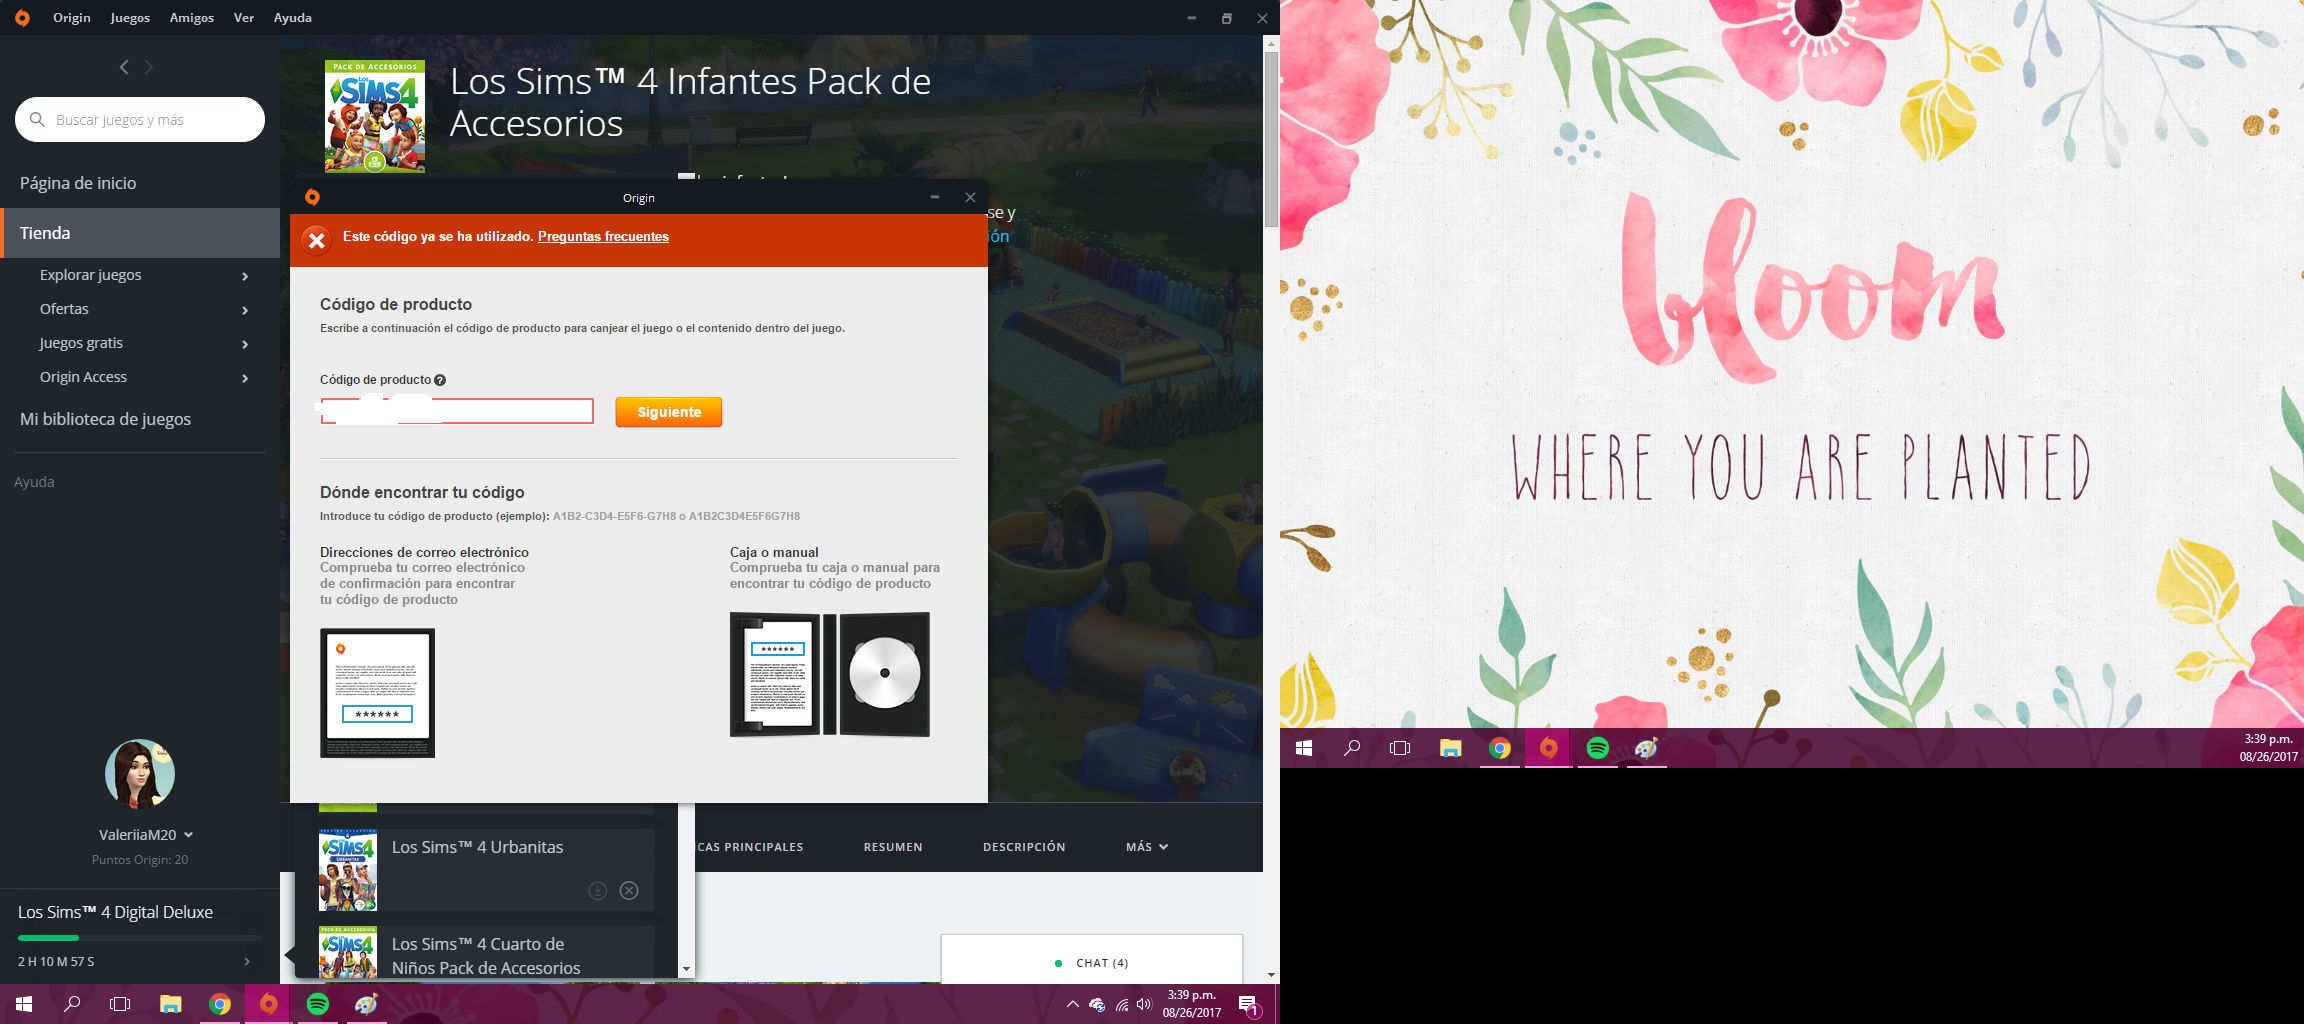Click the Buscar juegos y más search field
Viewport: 2304px width, 1024px height.
[140, 120]
